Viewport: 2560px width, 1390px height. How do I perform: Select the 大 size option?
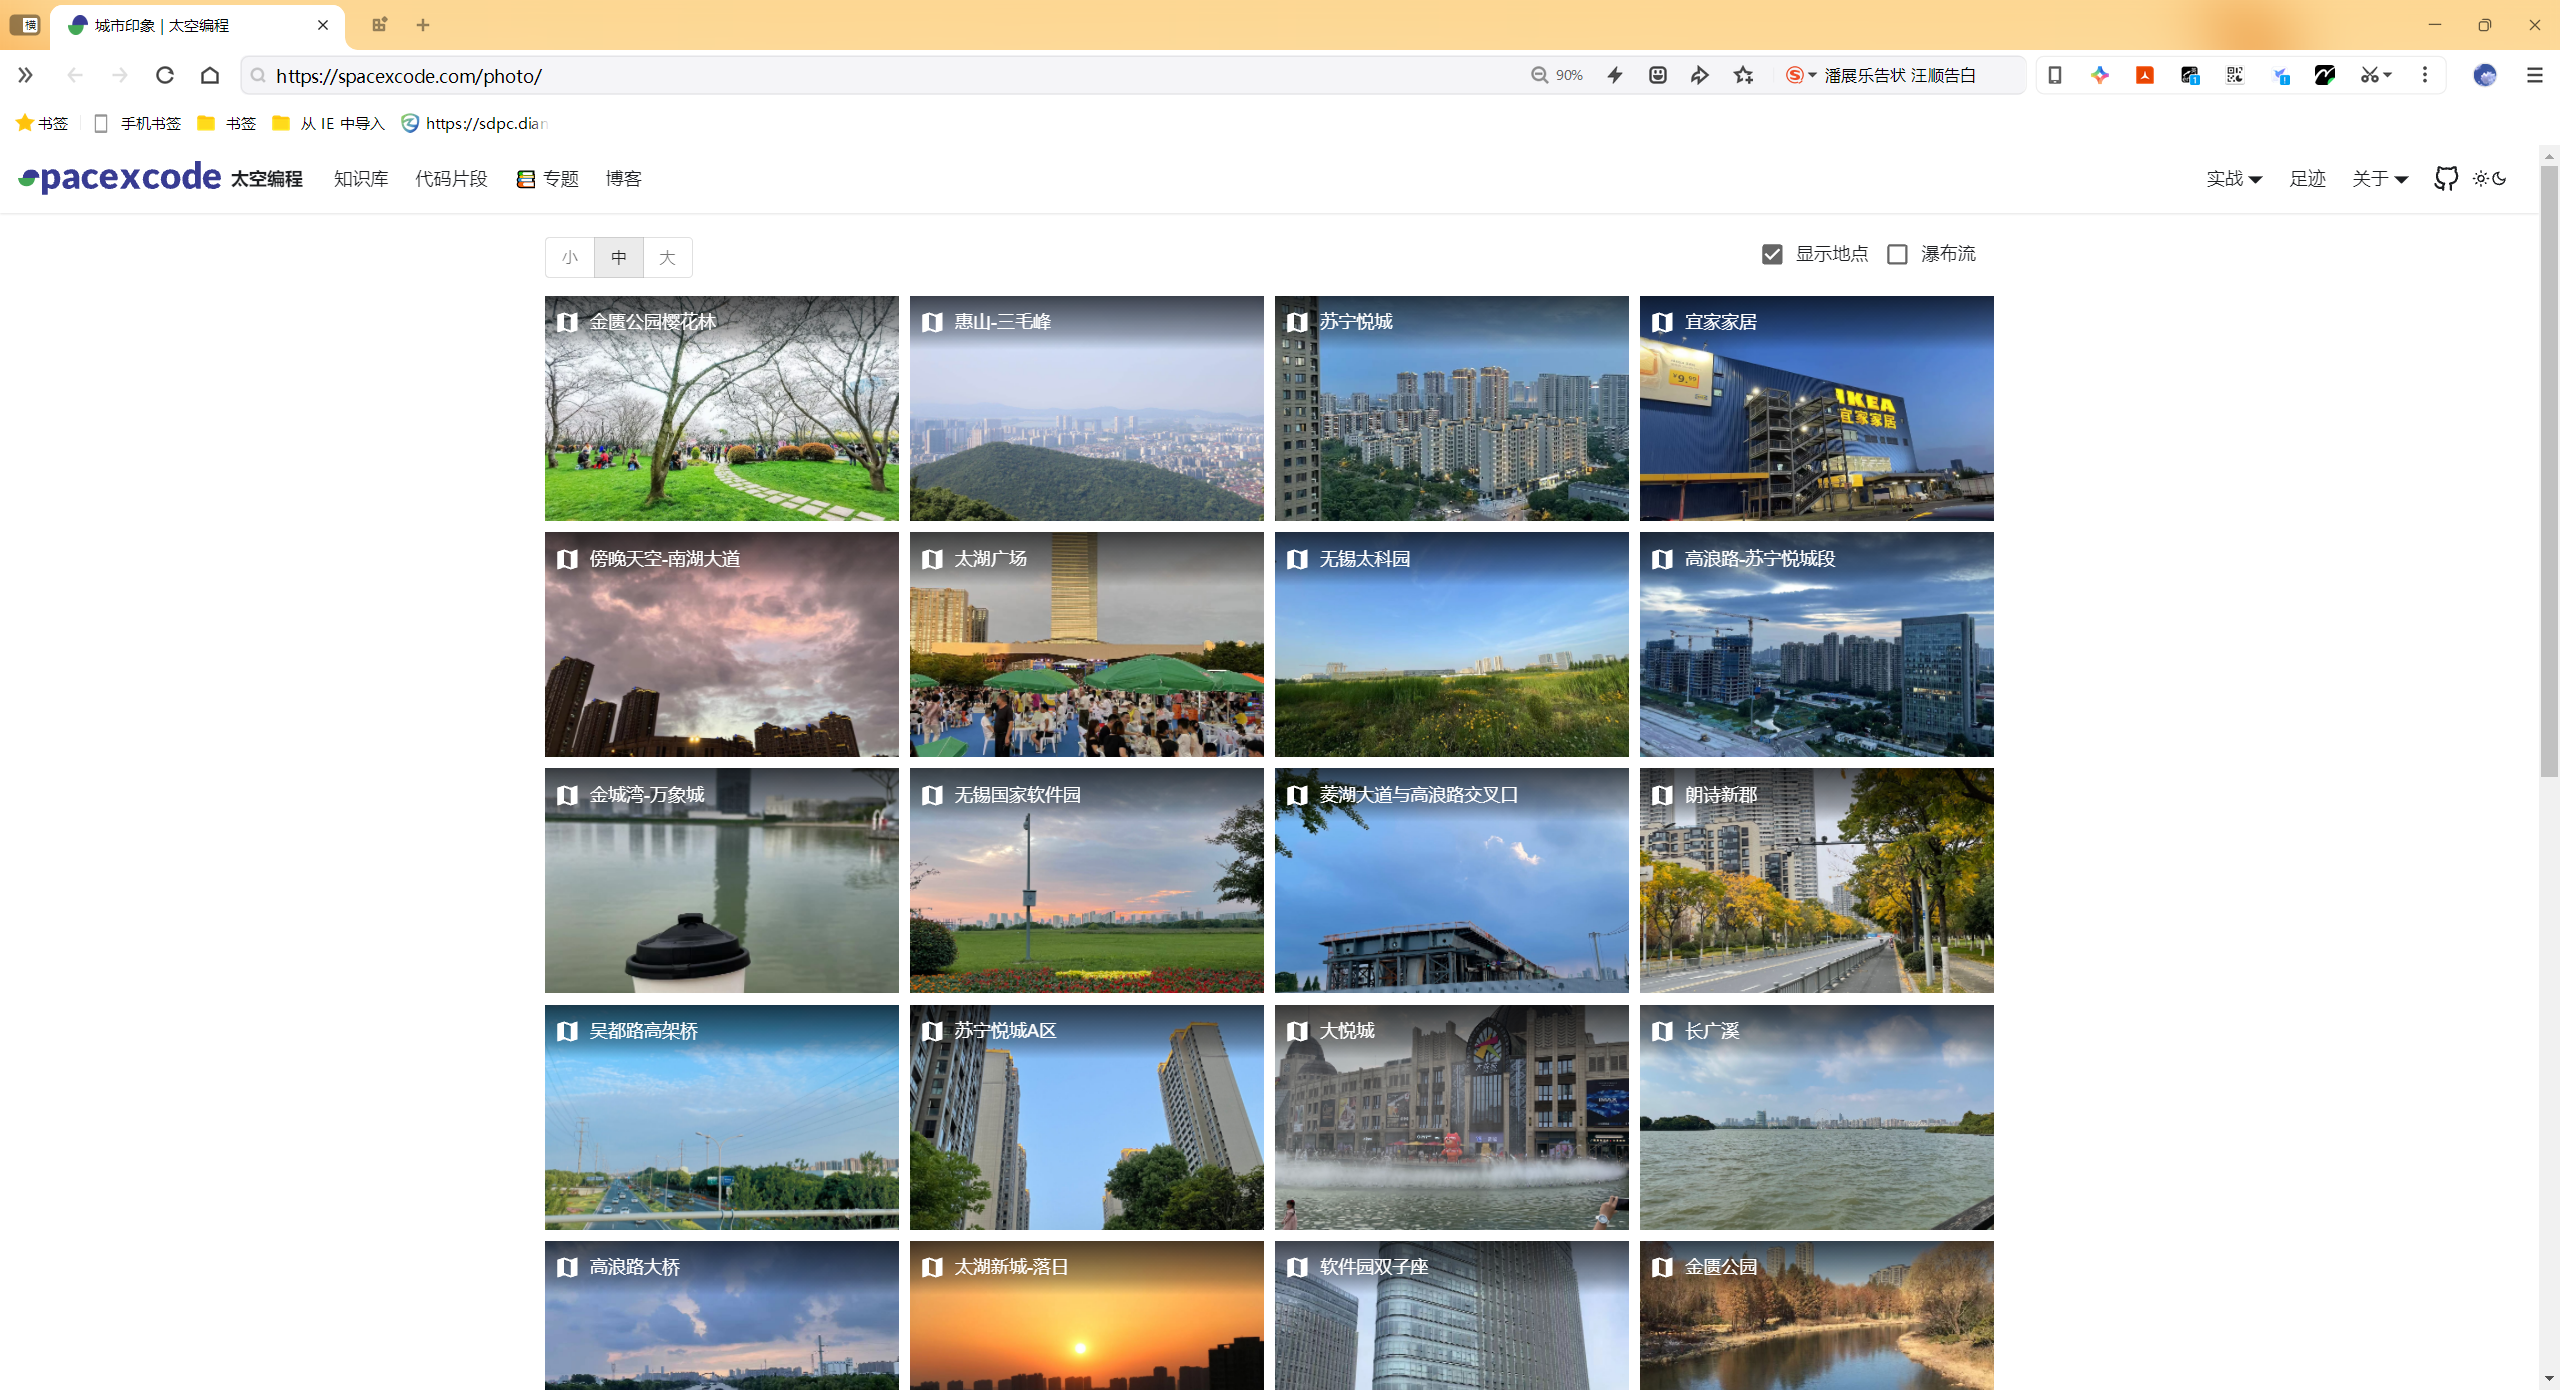tap(668, 257)
